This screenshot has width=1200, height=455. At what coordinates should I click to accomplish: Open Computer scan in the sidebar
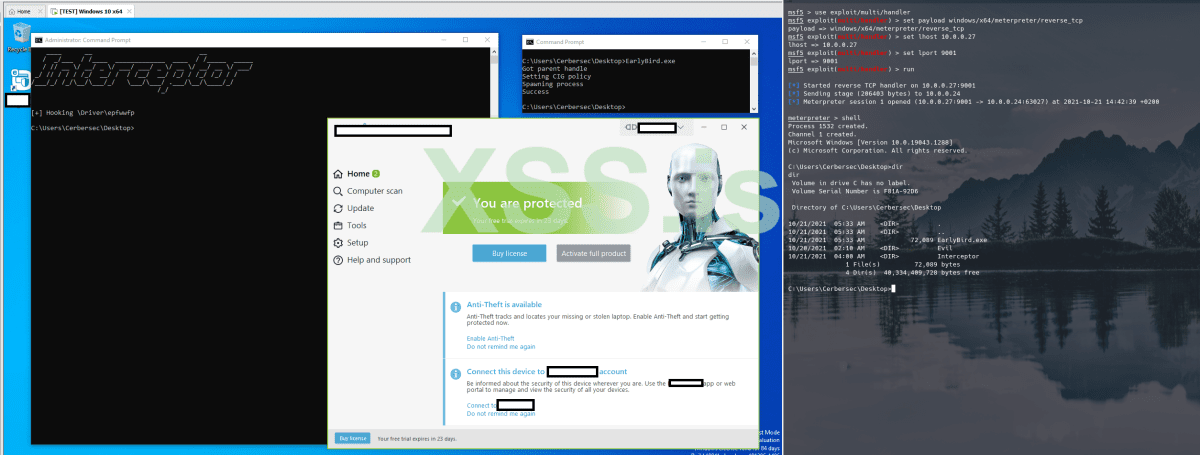click(x=368, y=191)
